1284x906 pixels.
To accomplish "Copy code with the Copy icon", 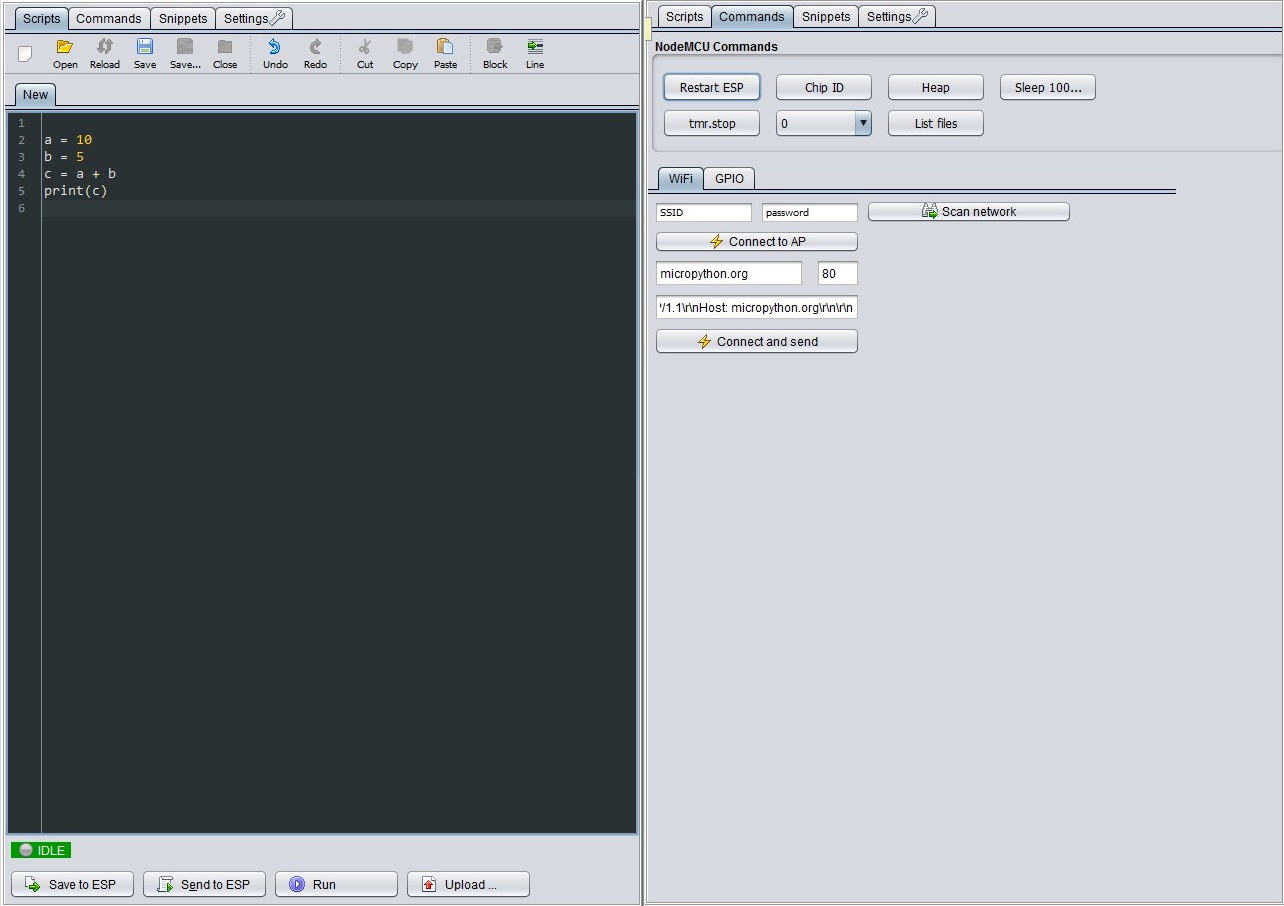I will coord(404,53).
